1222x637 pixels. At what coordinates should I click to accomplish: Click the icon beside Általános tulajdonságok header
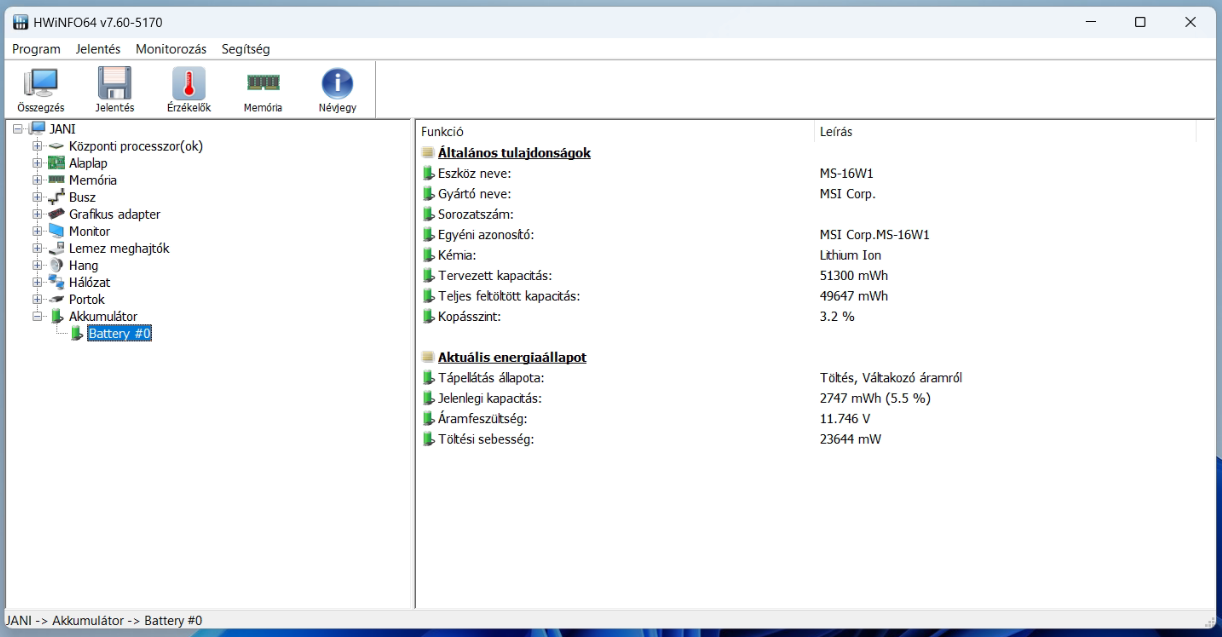(x=428, y=153)
